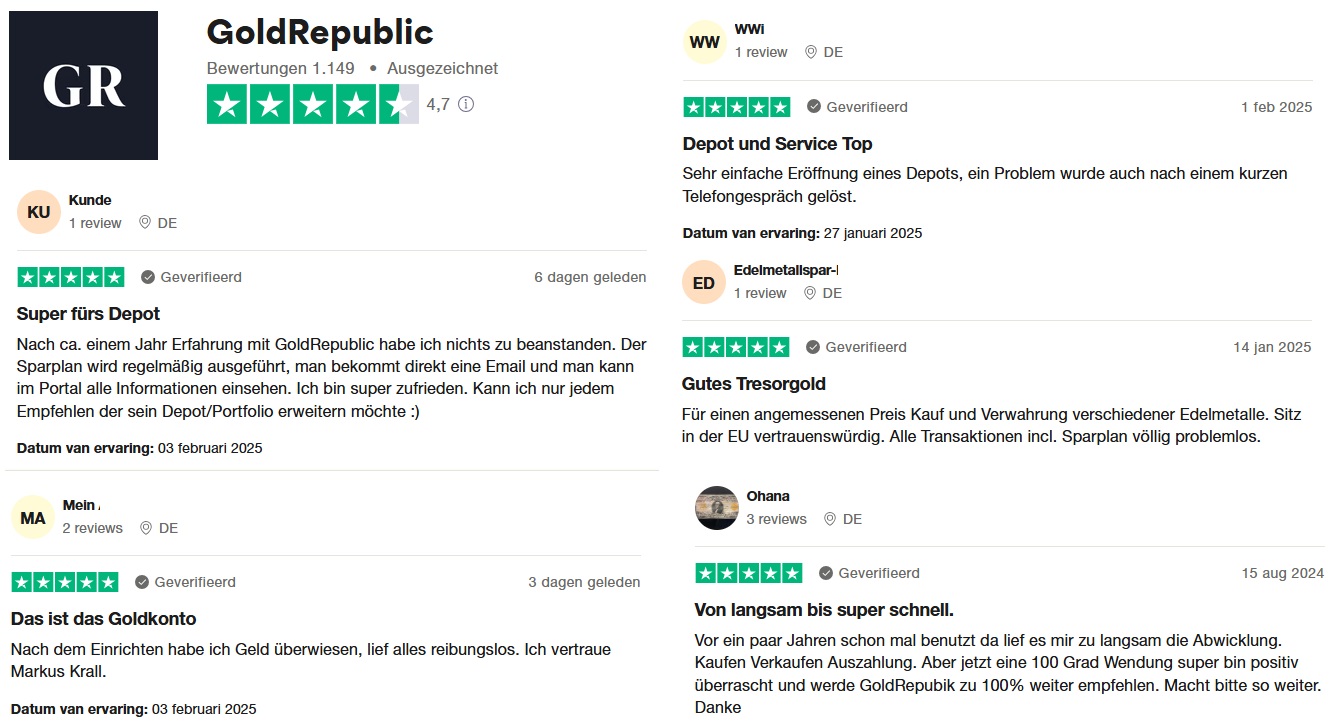Screen dimensions: 1336x725
Task: Open the ED Edelmetallspar reviewer avatar
Action: point(704,283)
